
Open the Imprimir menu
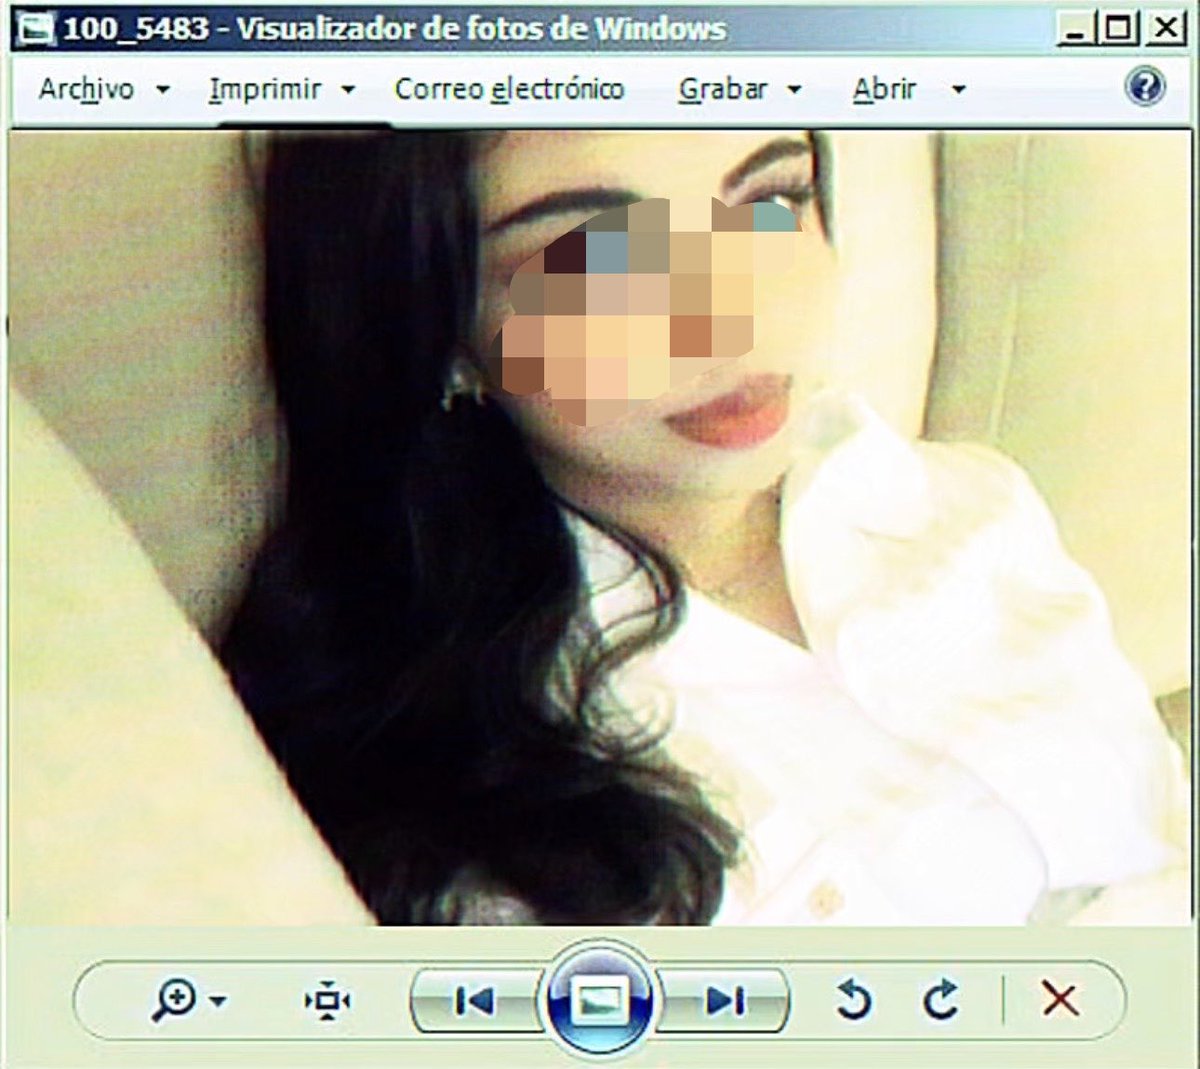265,89
